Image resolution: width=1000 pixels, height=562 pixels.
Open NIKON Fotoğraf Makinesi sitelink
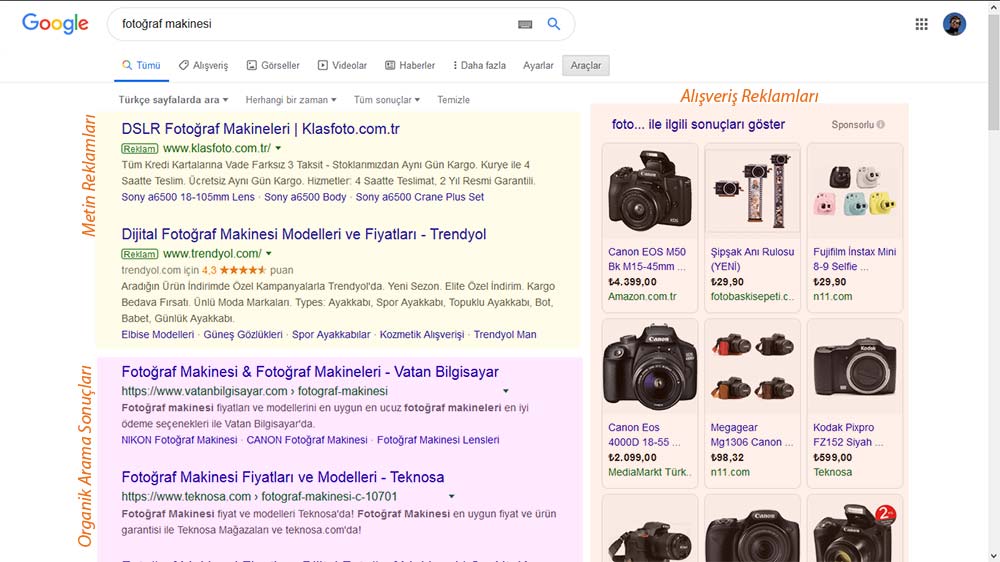tap(179, 440)
